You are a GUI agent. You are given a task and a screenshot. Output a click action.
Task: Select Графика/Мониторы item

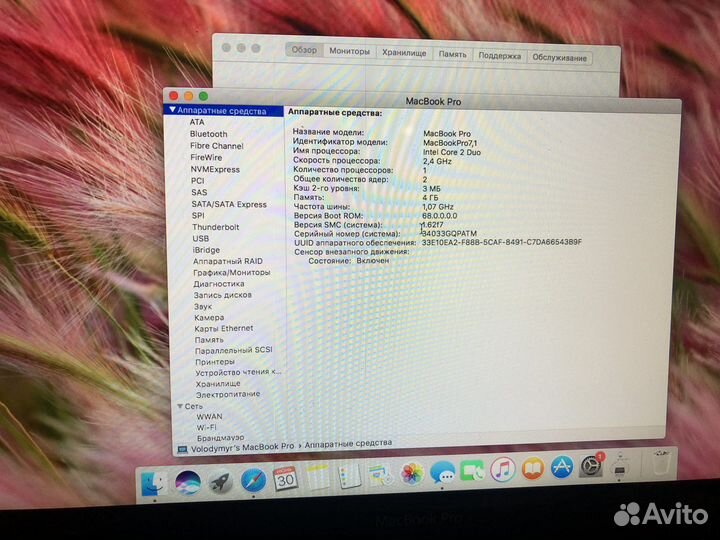click(x=231, y=273)
